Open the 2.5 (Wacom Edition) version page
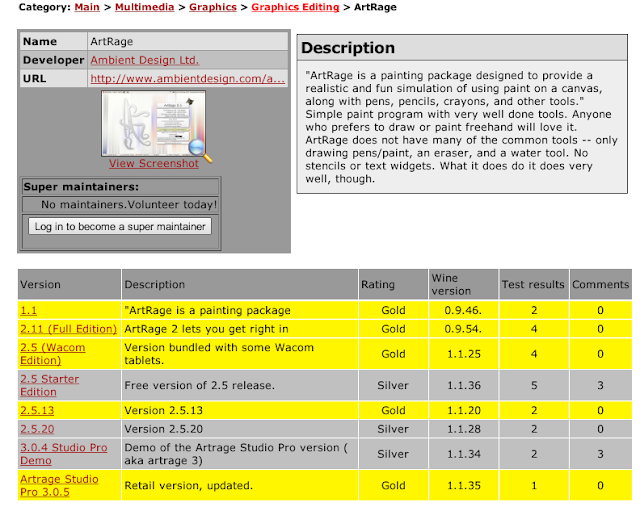 [x=53, y=354]
